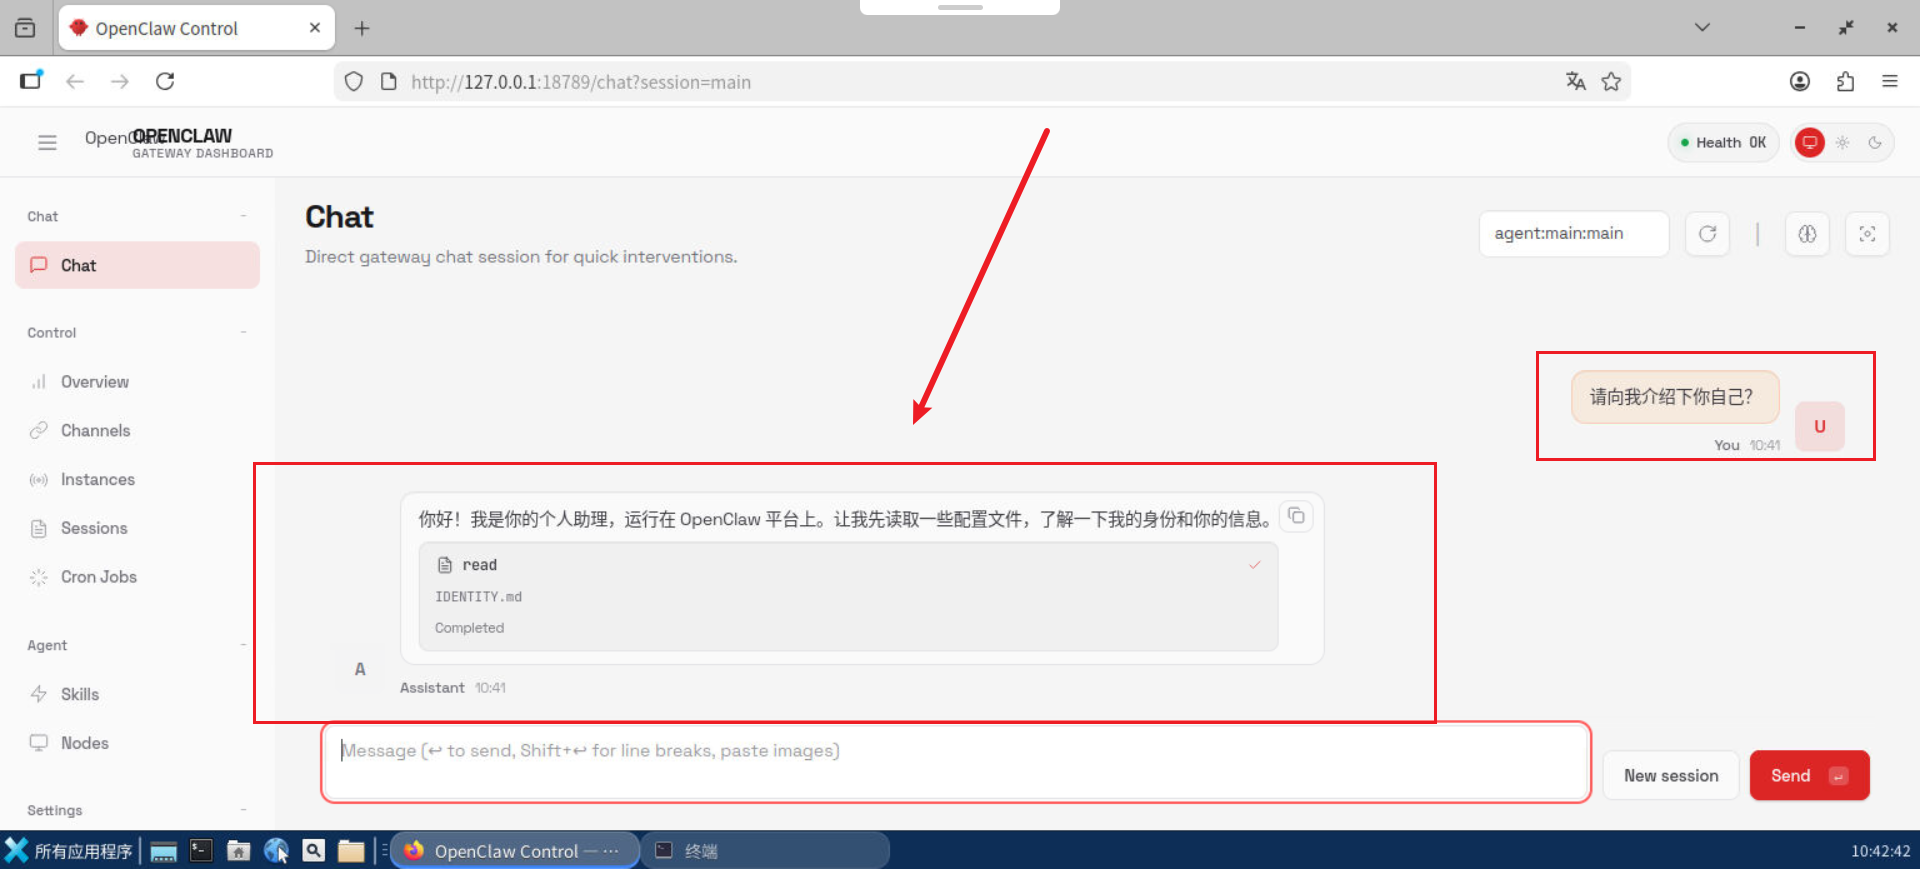Viewport: 1920px width, 869px height.
Task: Click the user message 请向我介绍下你自己?
Action: 1675,397
